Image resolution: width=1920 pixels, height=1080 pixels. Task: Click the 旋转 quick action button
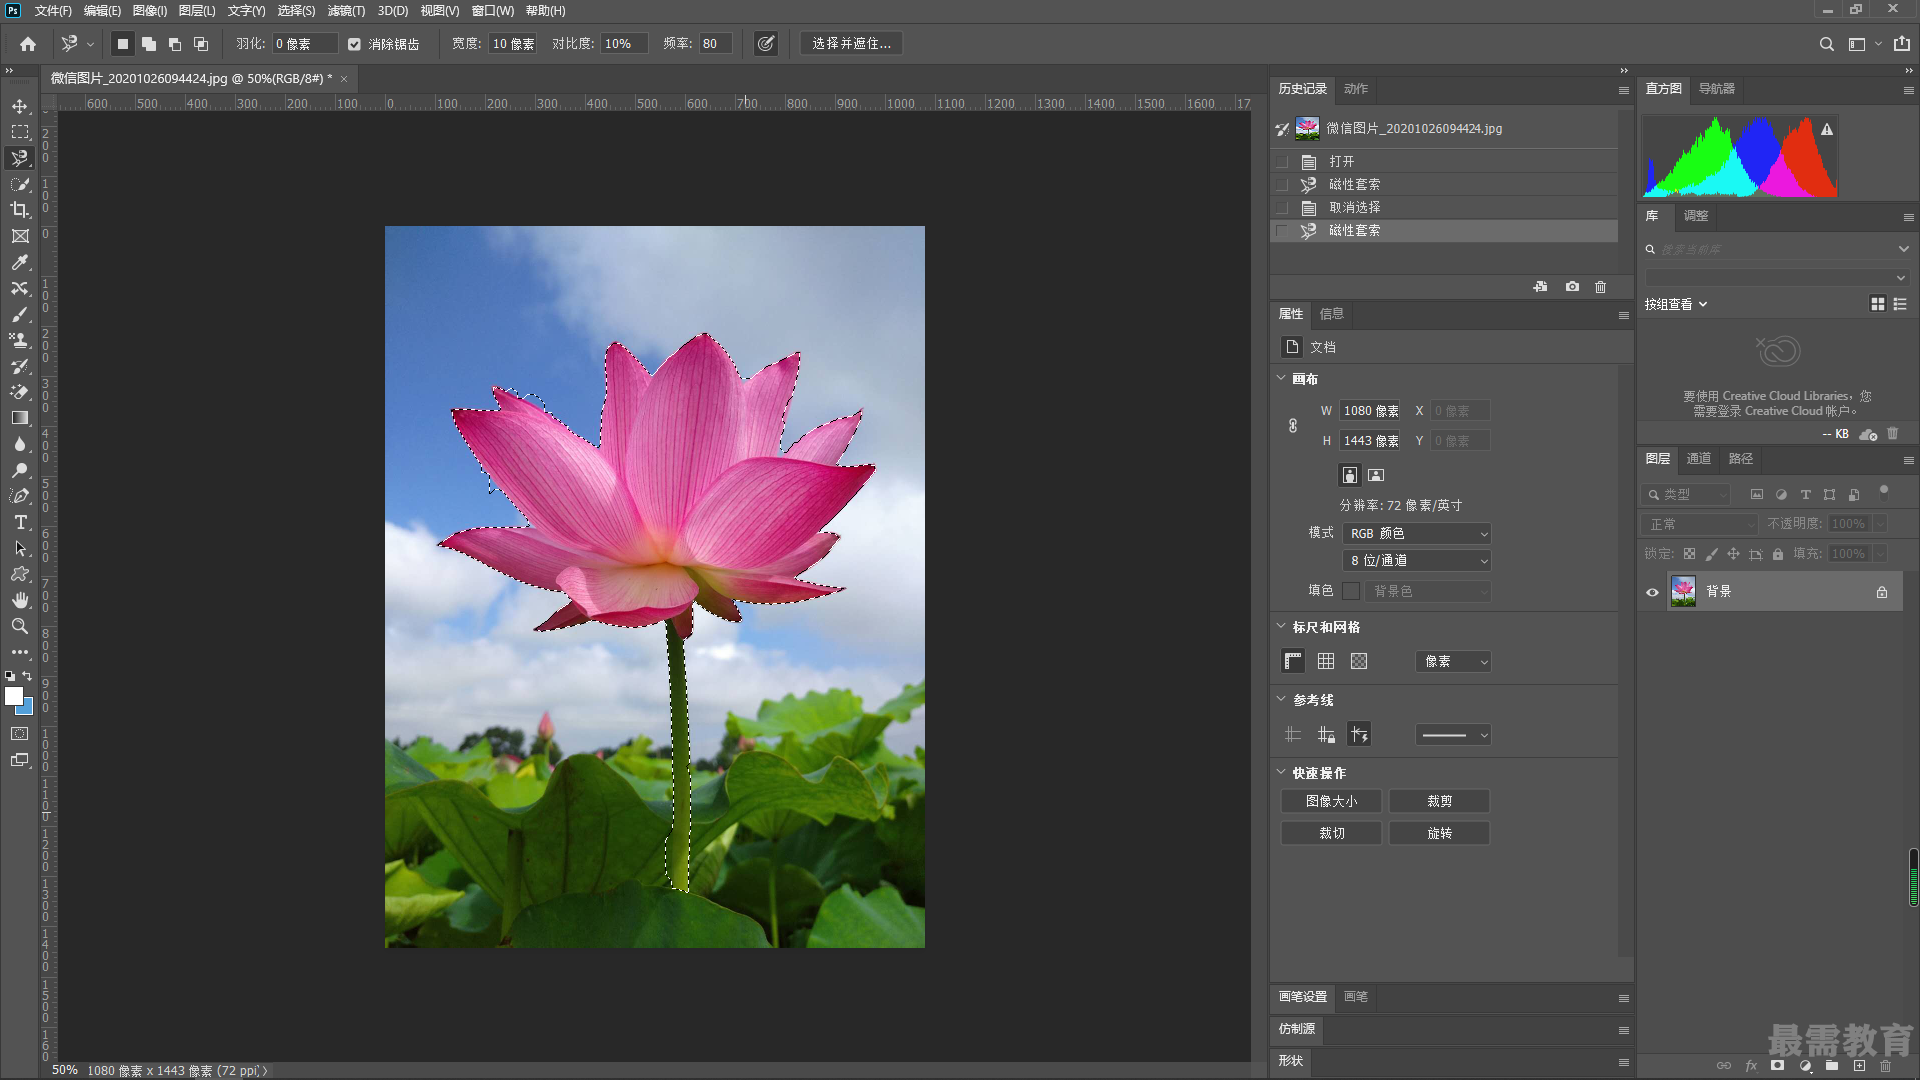1439,833
